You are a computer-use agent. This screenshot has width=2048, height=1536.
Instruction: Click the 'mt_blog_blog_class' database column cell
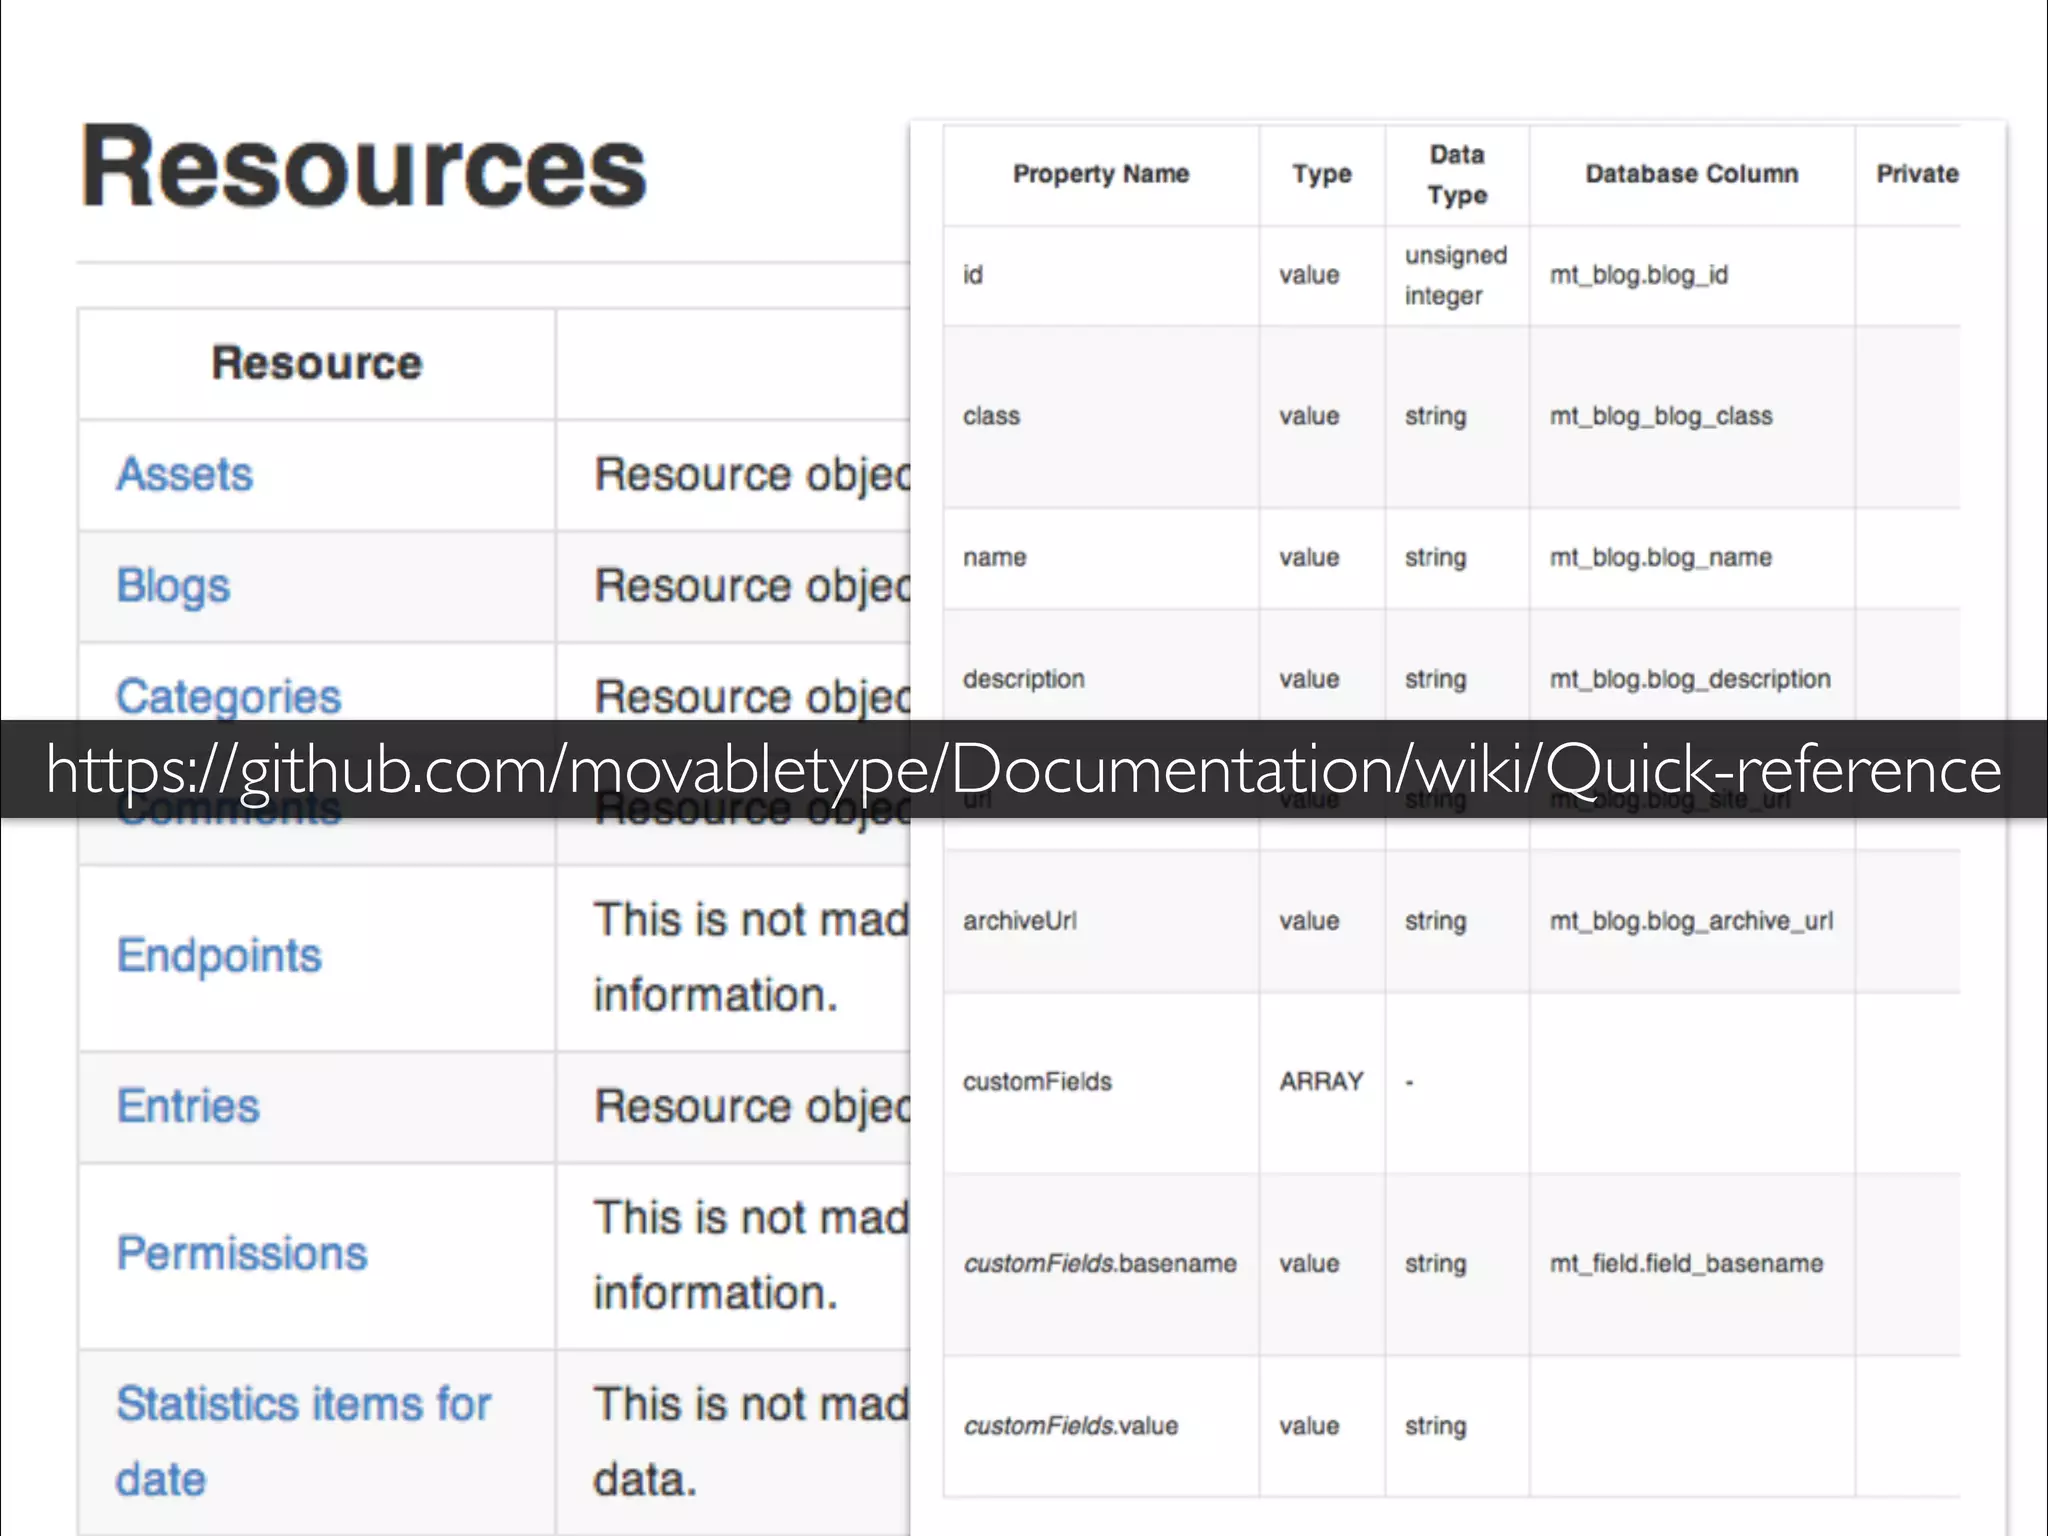click(x=1692, y=416)
